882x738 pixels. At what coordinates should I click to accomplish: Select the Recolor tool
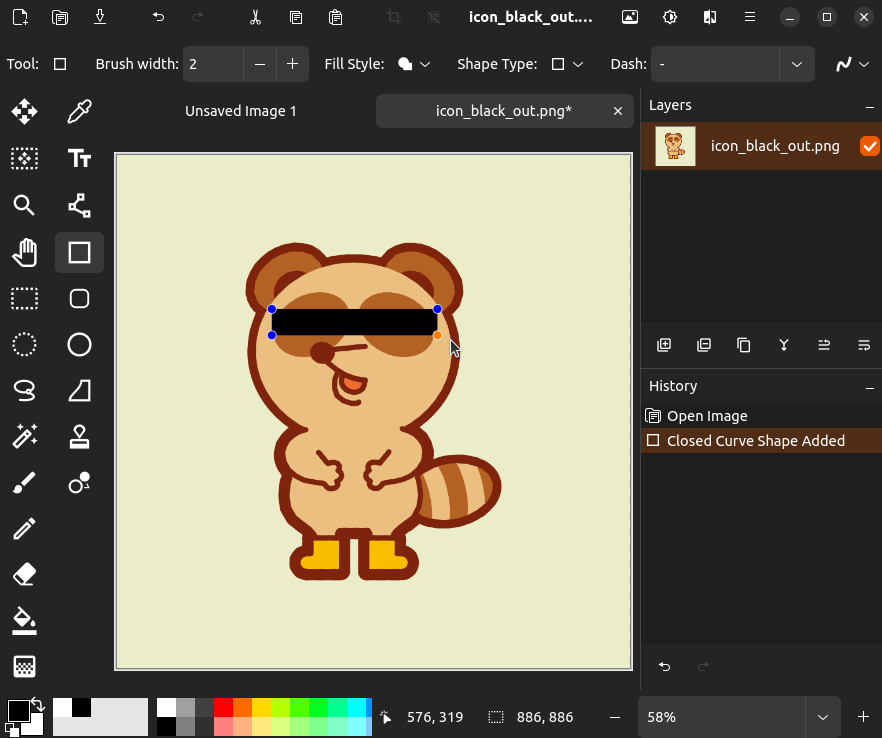click(79, 483)
